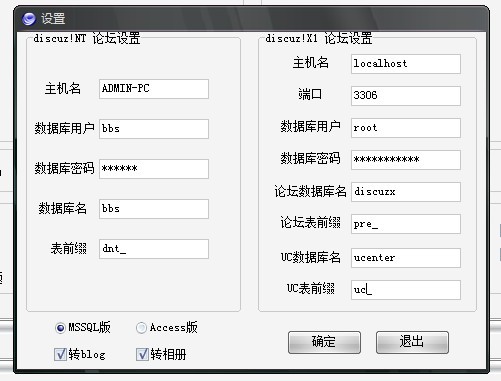Click the UC数据库名 label
Viewport: 501px width, 381px height.
tap(310, 257)
